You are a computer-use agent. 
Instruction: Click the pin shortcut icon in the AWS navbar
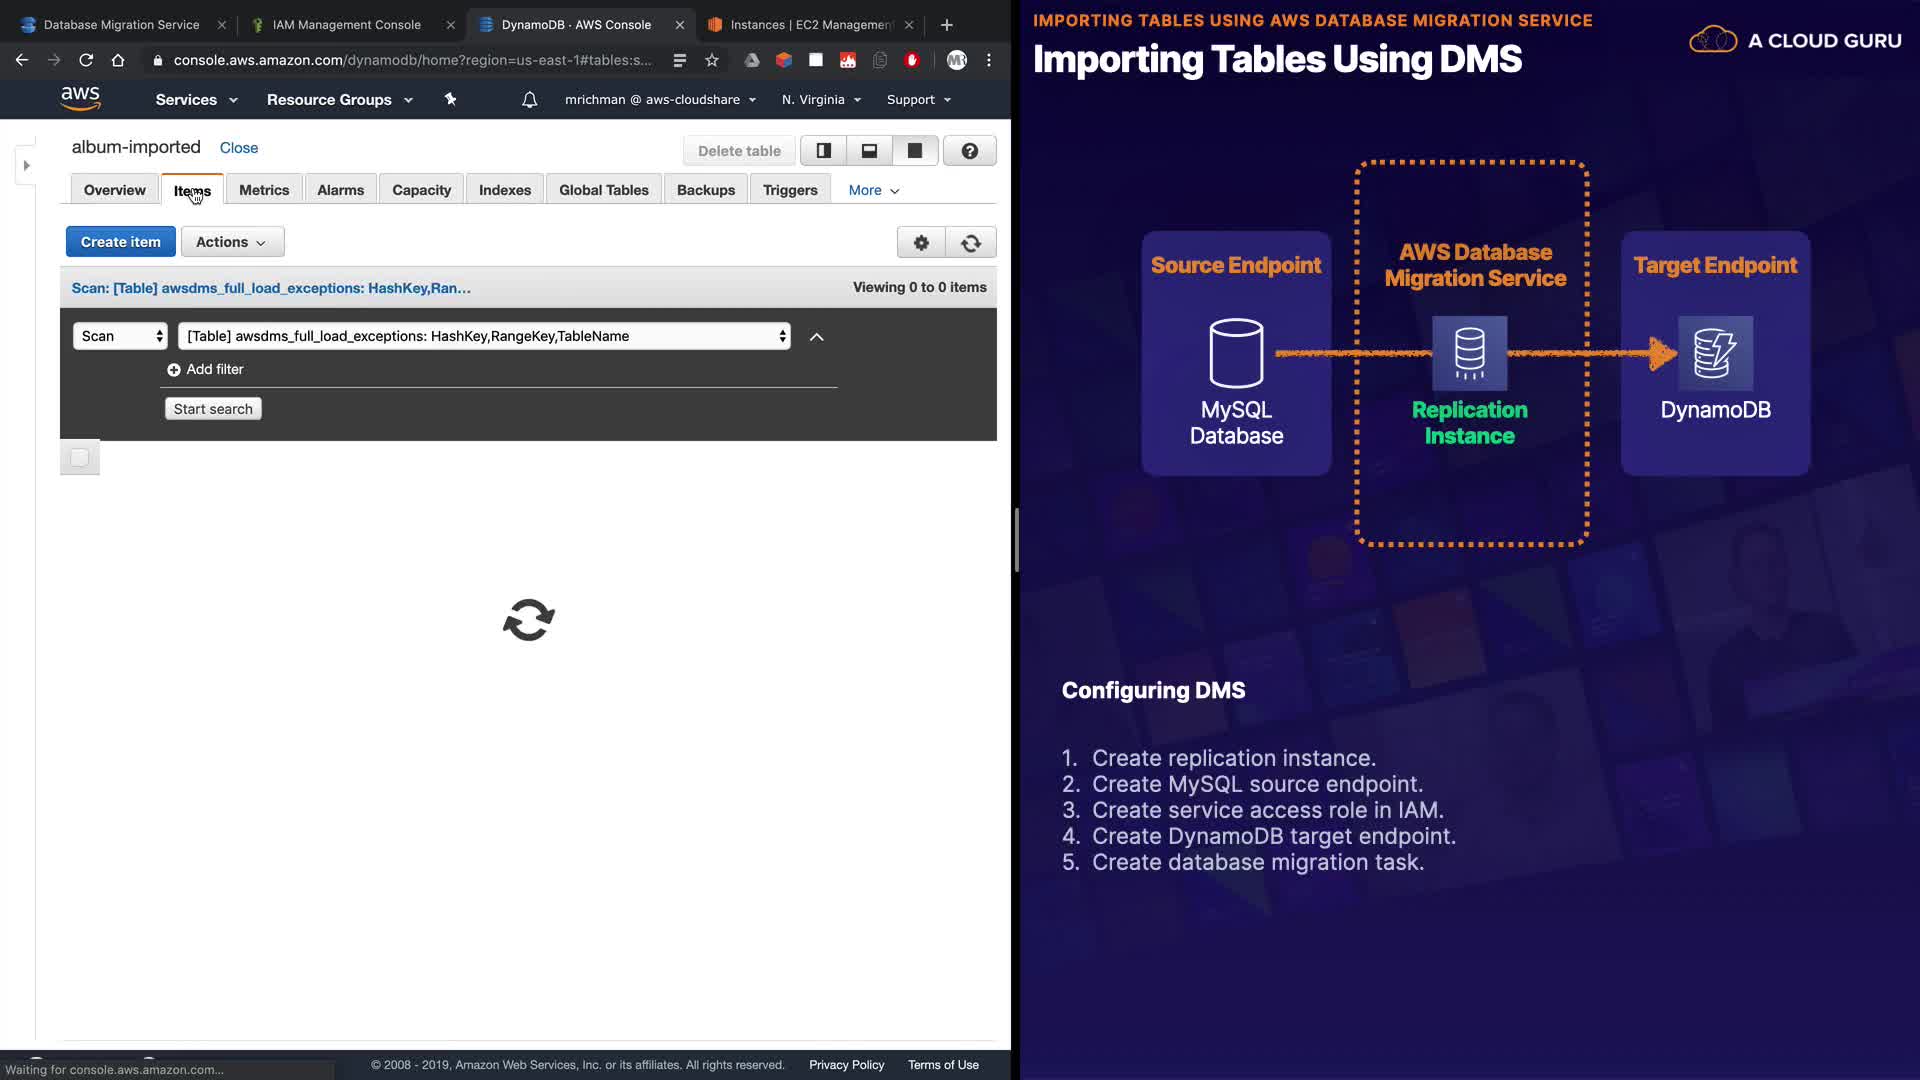450,99
